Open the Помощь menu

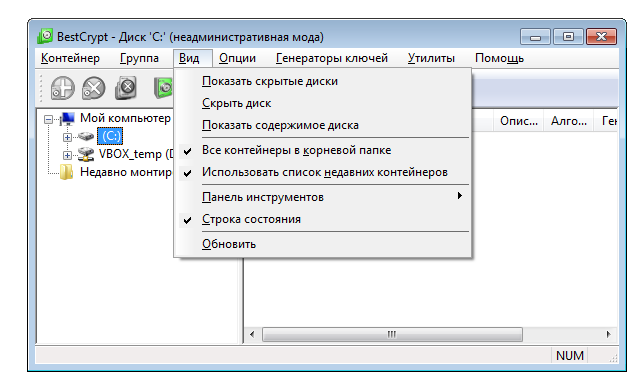[x=499, y=58]
